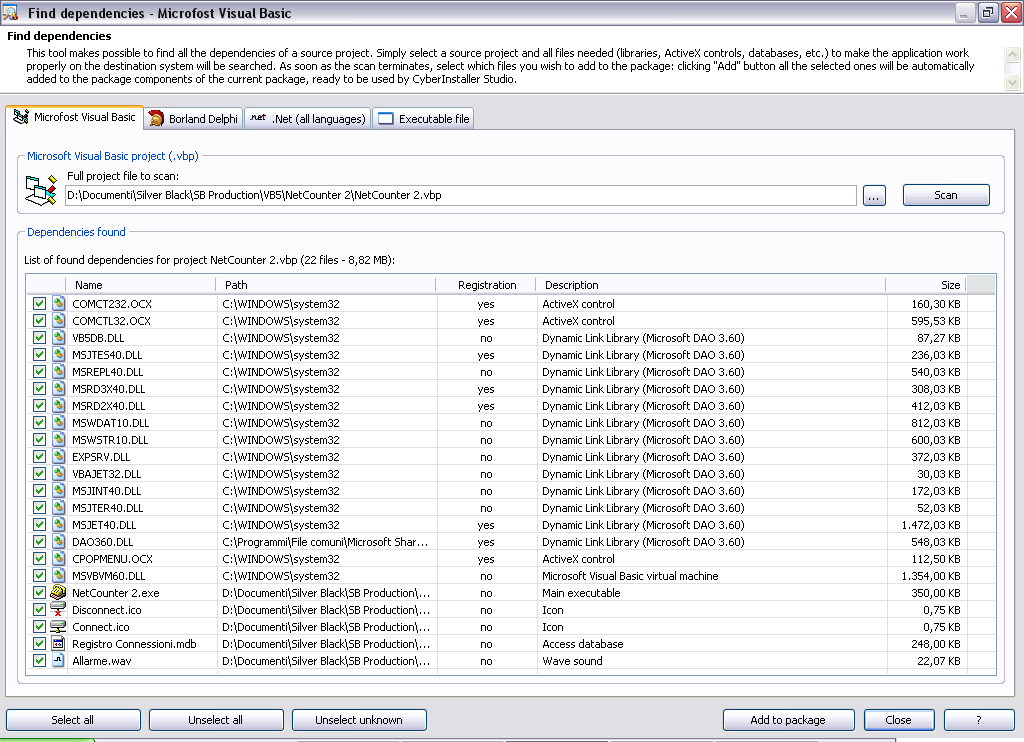Switch to the Microfost Visual Basic tab
Viewport: 1024px width, 742px height.
(75, 117)
